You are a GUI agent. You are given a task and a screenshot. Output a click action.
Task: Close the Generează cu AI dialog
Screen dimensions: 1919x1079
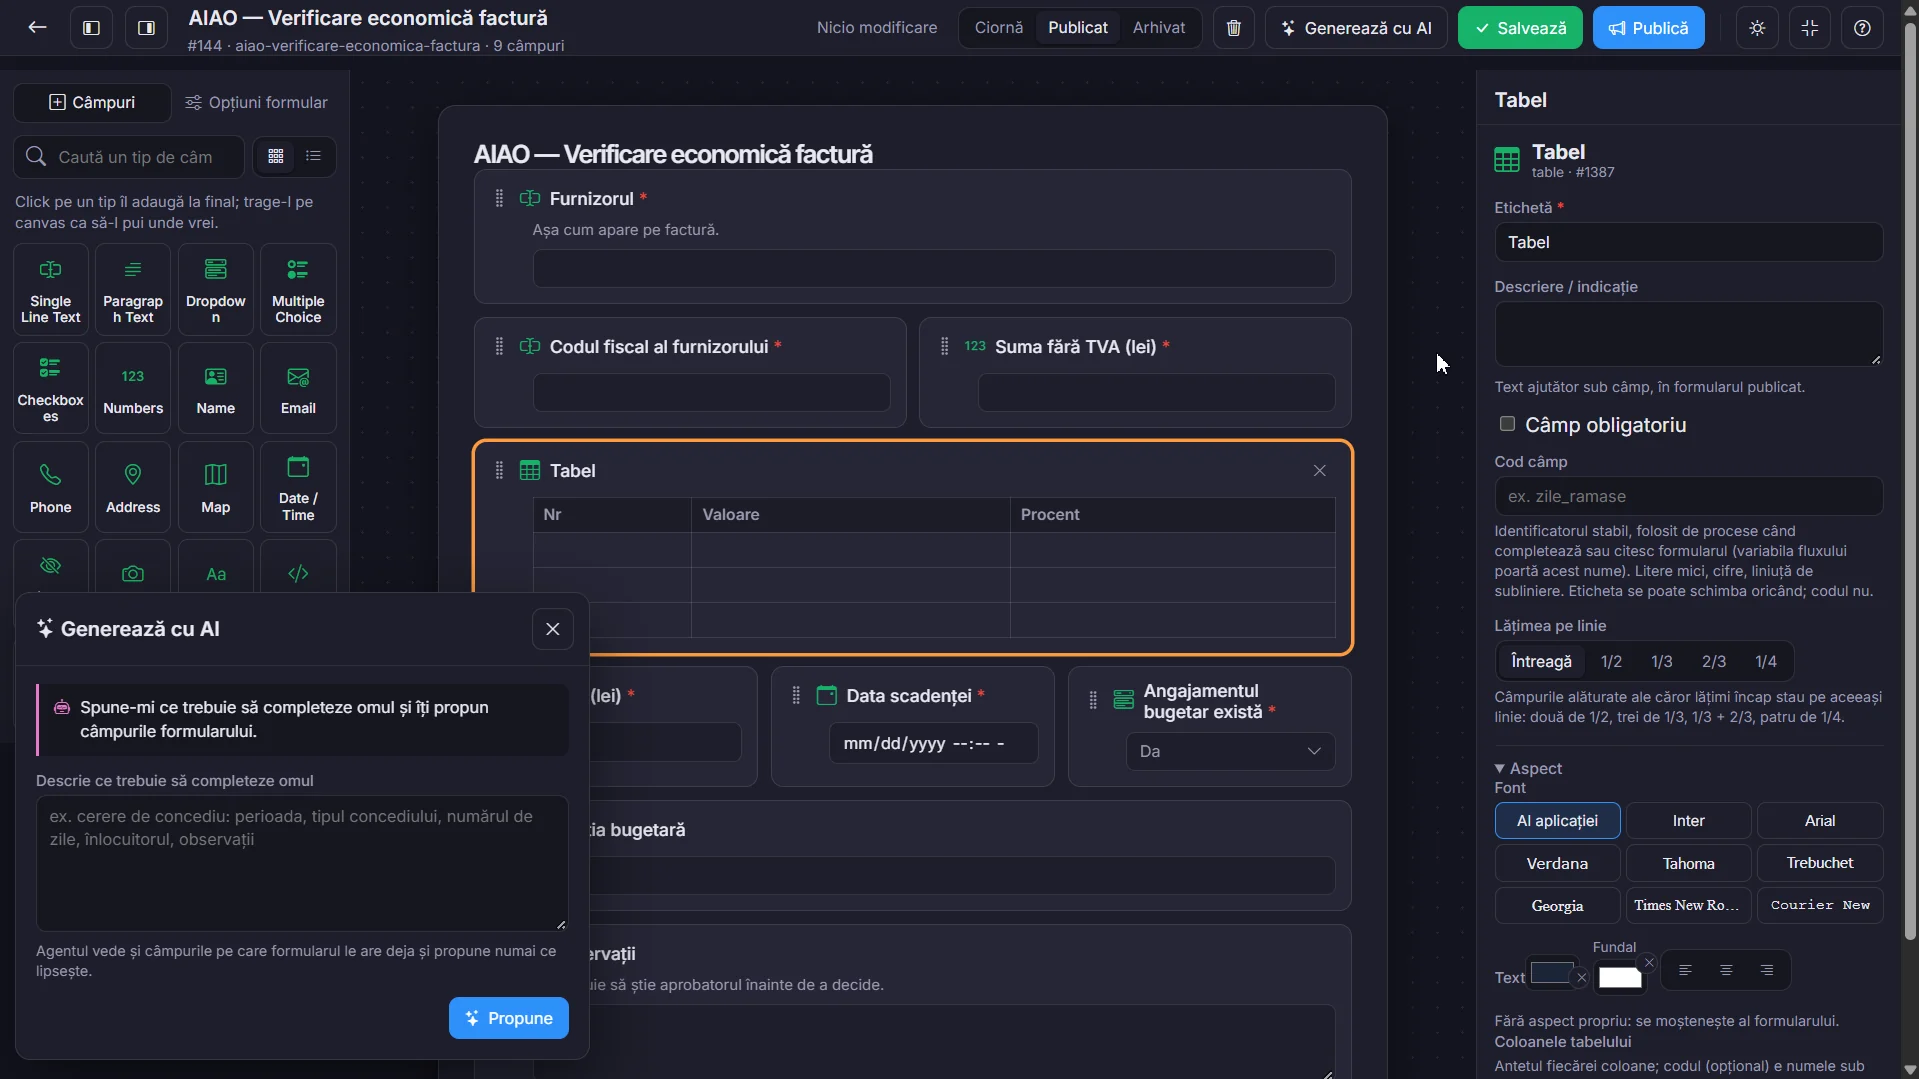[552, 629]
